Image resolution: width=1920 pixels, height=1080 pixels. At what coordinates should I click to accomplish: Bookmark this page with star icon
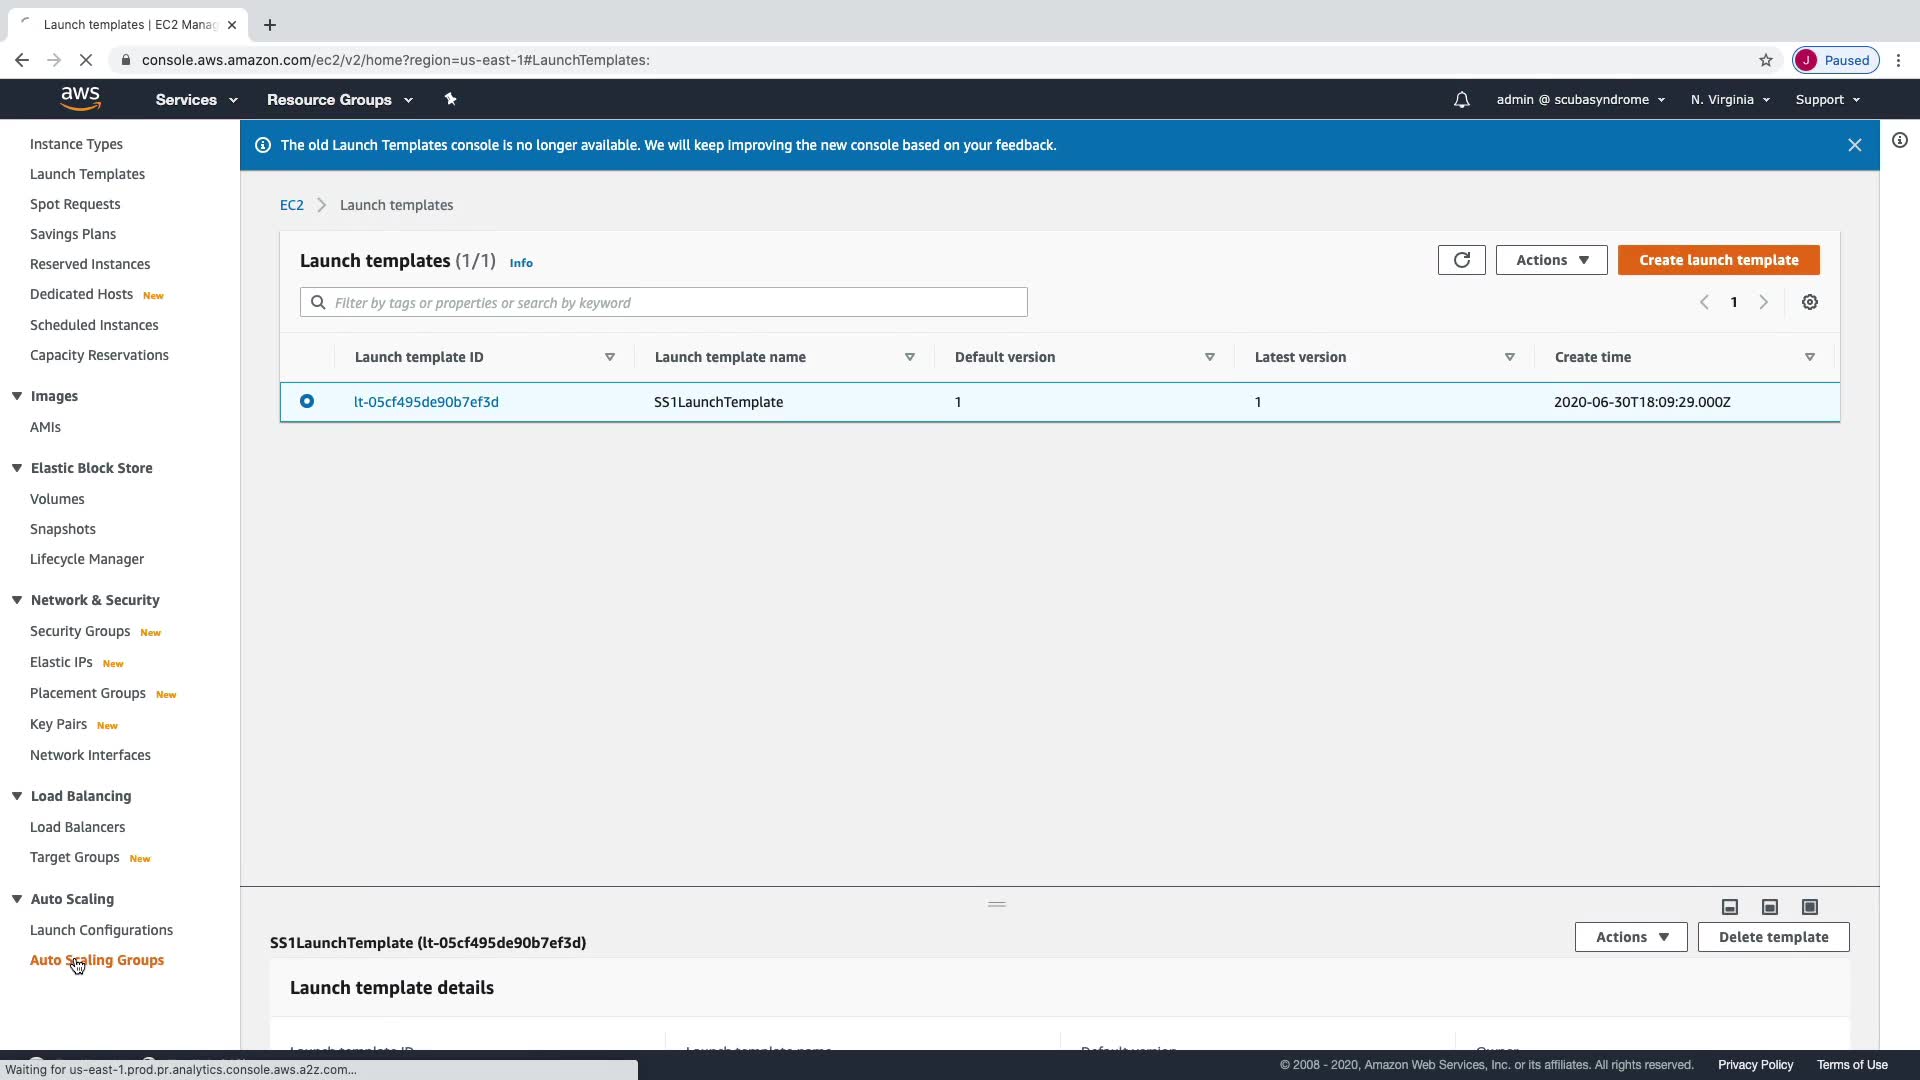(x=1765, y=60)
